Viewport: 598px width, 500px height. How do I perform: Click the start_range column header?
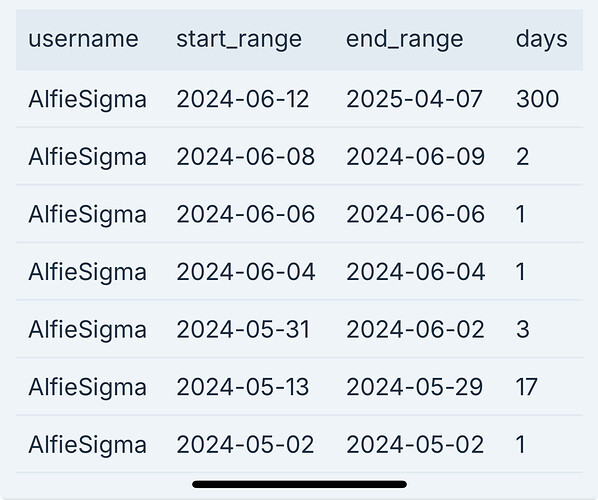239,40
